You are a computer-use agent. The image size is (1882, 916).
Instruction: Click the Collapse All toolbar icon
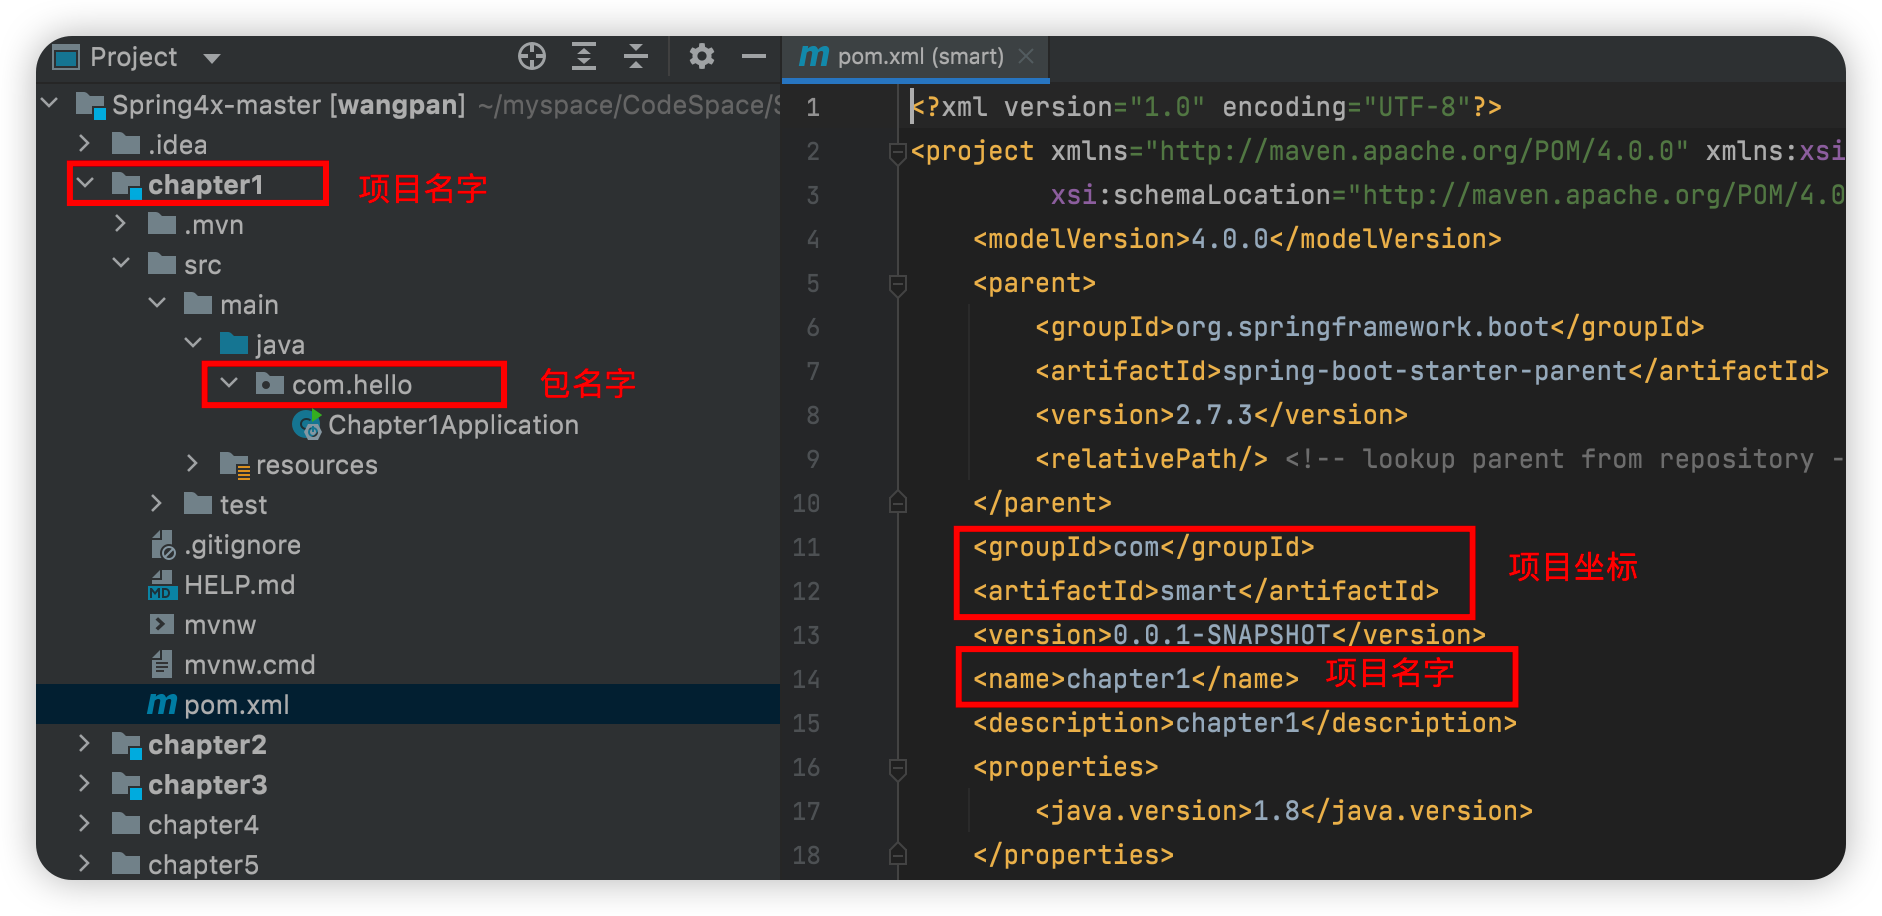tap(636, 56)
